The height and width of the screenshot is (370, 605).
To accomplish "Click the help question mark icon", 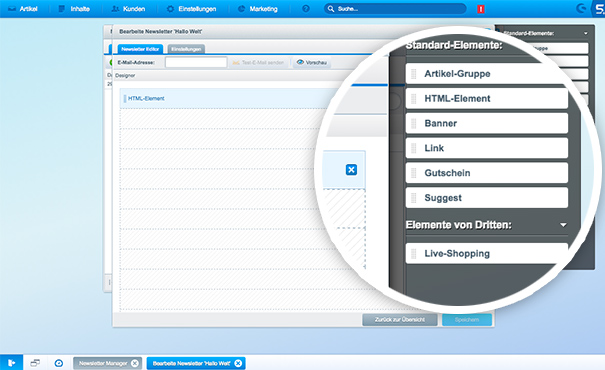I will (306, 8).
